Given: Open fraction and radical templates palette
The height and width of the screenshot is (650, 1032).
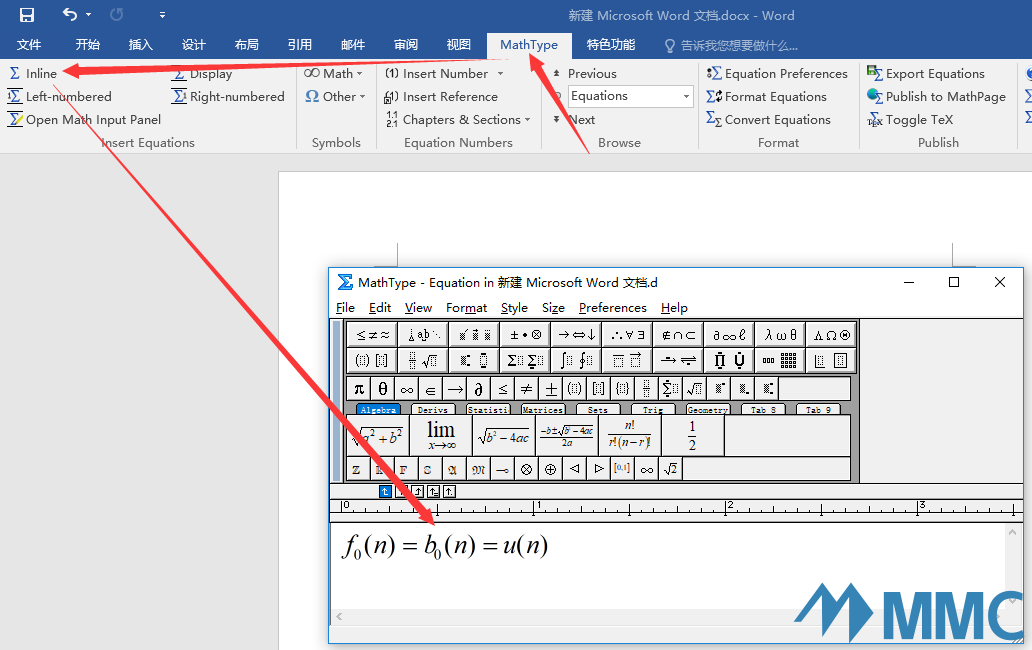Looking at the screenshot, I should [423, 361].
